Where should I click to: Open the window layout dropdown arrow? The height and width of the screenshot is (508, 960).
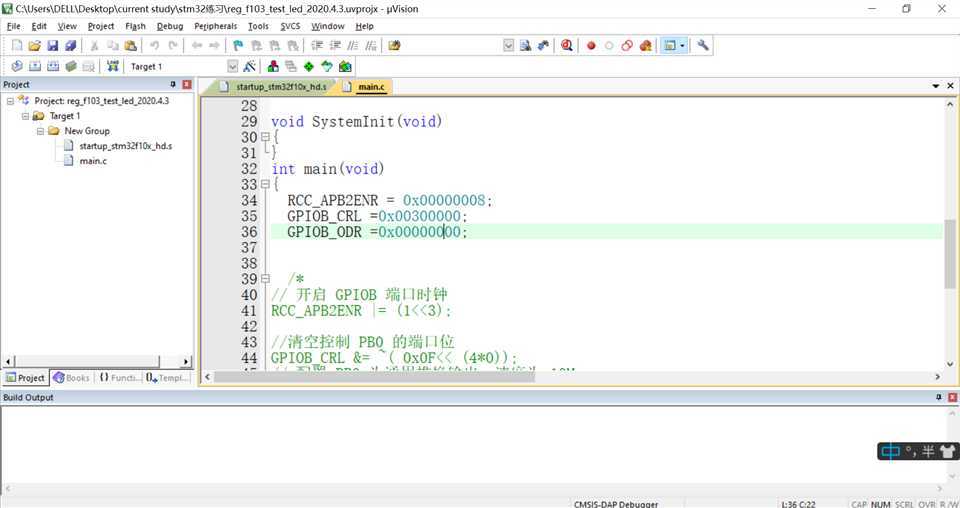[682, 45]
